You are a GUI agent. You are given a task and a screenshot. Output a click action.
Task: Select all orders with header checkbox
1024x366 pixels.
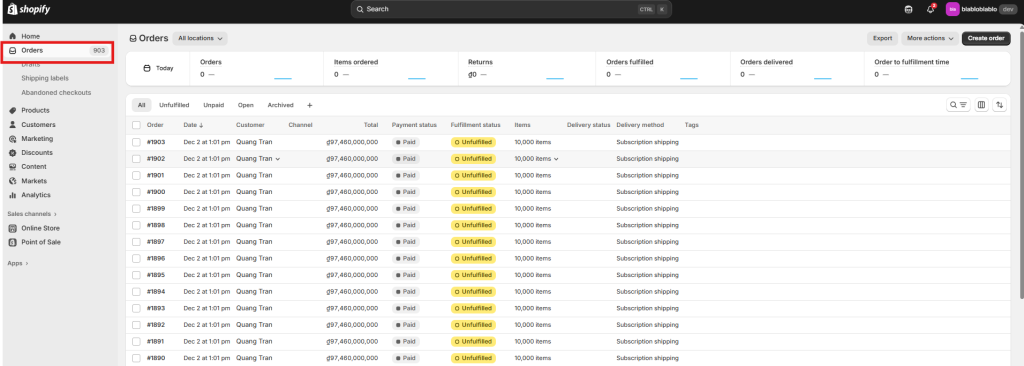coord(136,125)
